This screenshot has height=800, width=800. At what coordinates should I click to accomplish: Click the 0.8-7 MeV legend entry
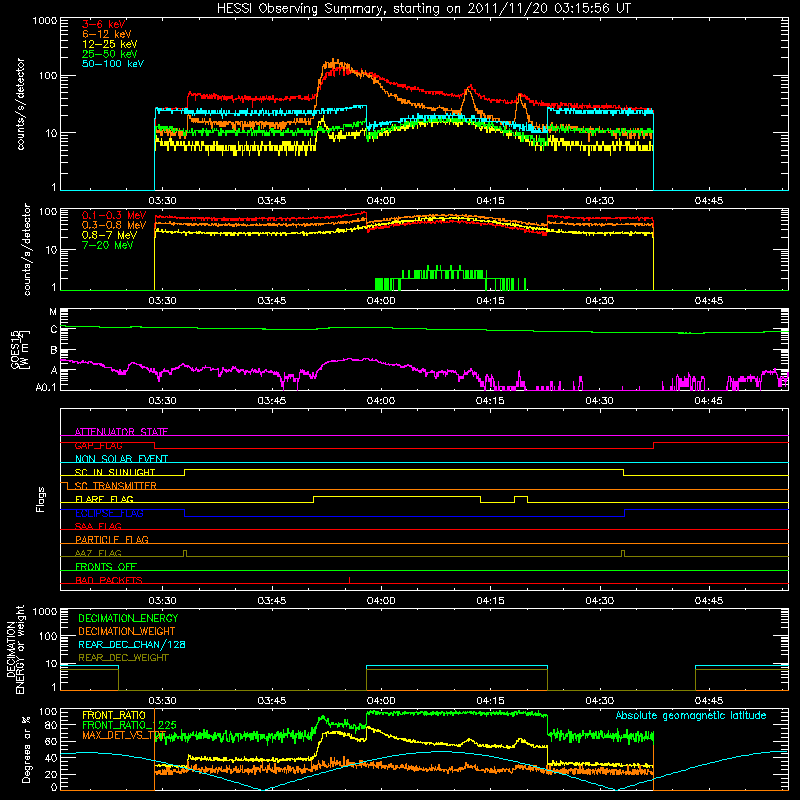(109, 235)
